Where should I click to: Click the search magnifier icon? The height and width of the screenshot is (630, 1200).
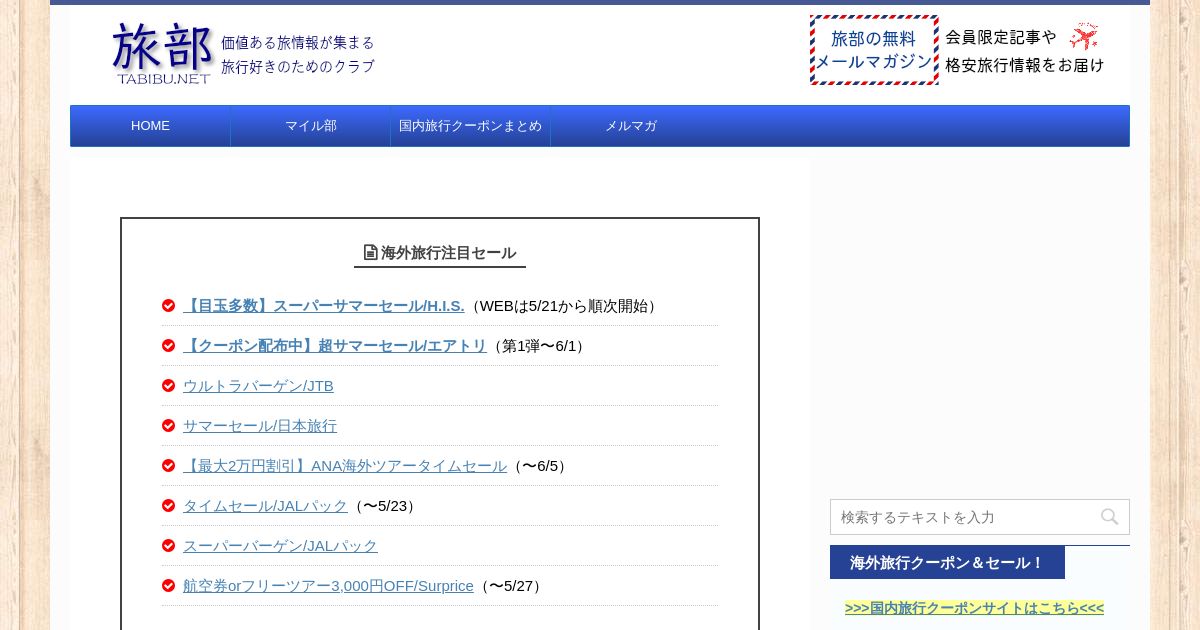pos(1109,517)
